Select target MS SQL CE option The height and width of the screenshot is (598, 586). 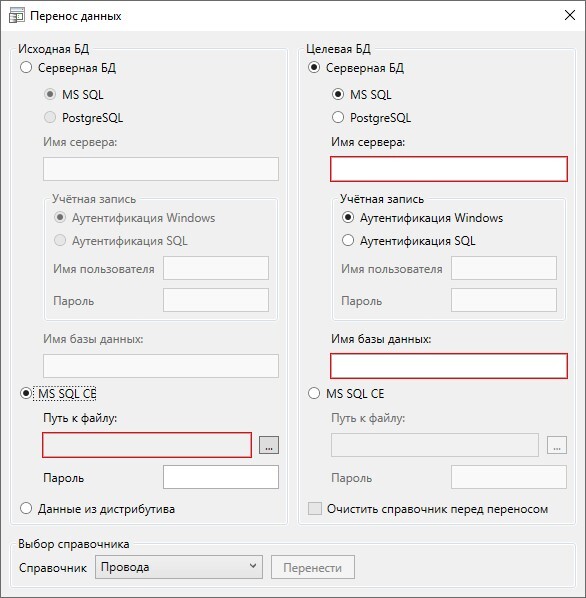[x=314, y=393]
